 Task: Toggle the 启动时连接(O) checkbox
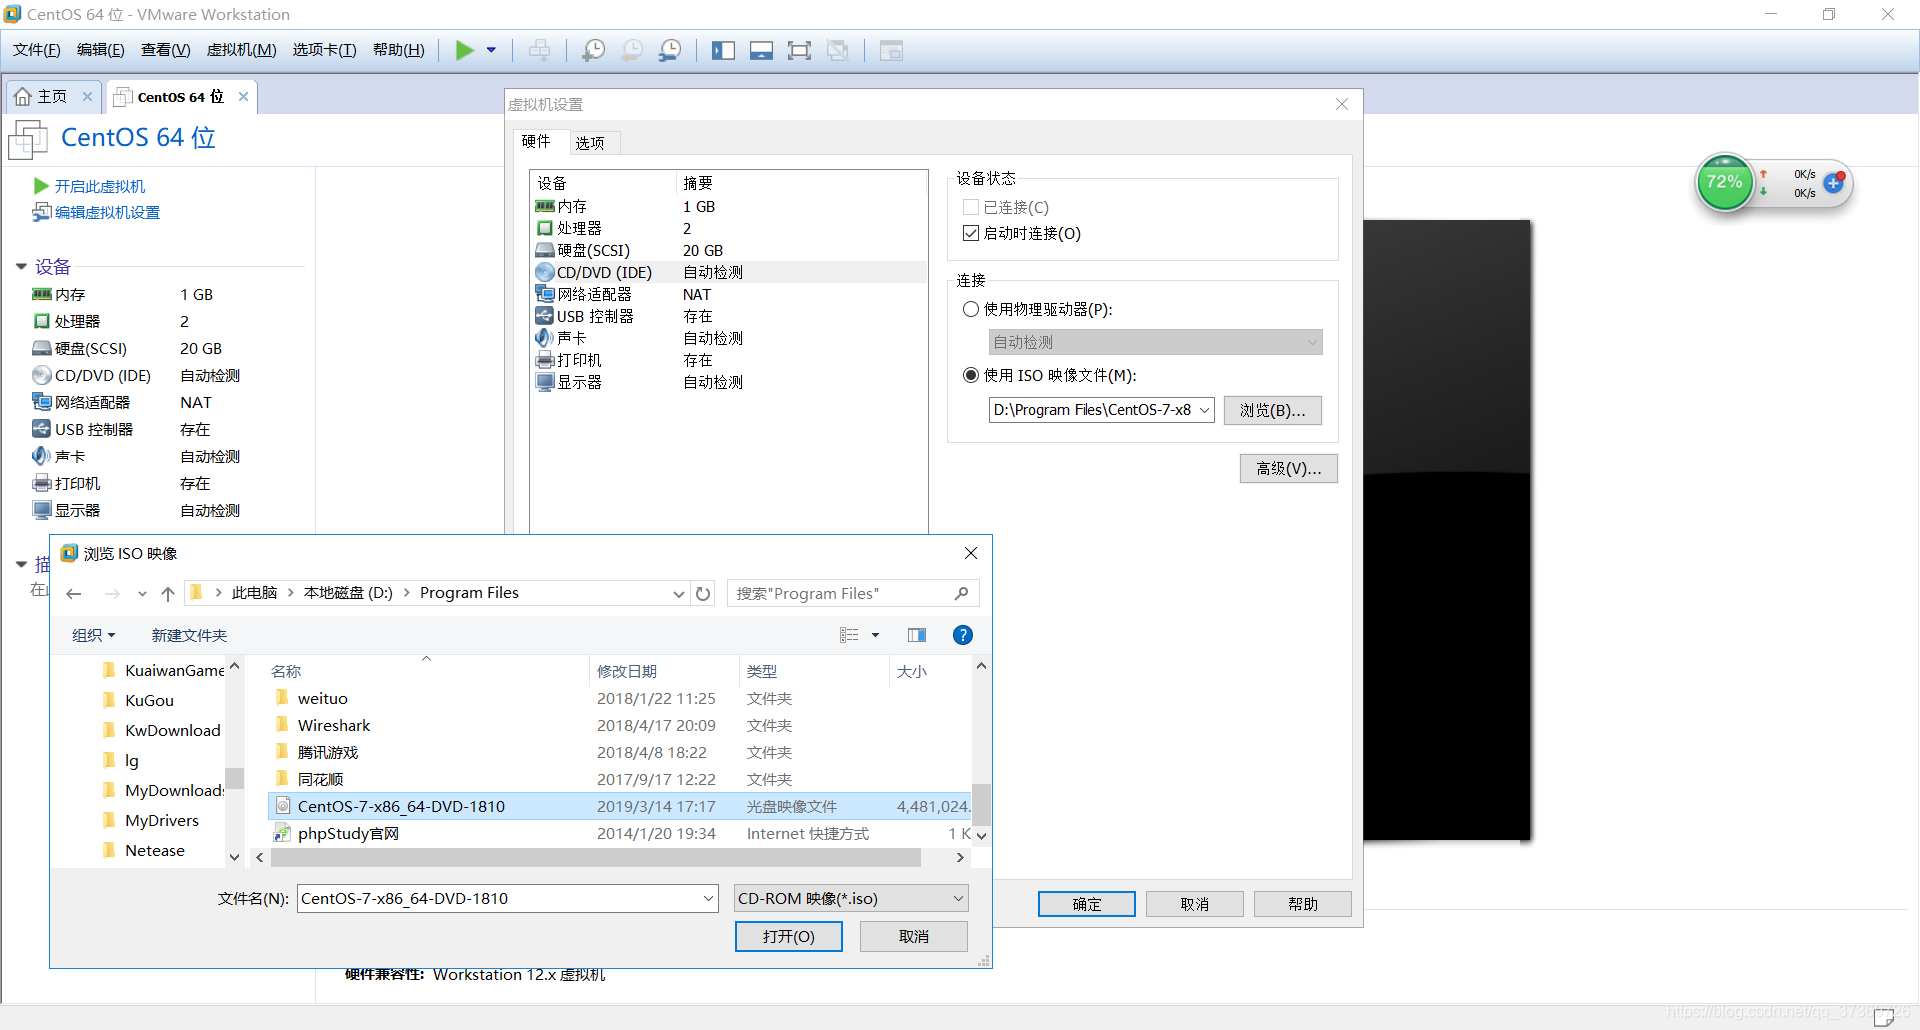(970, 233)
